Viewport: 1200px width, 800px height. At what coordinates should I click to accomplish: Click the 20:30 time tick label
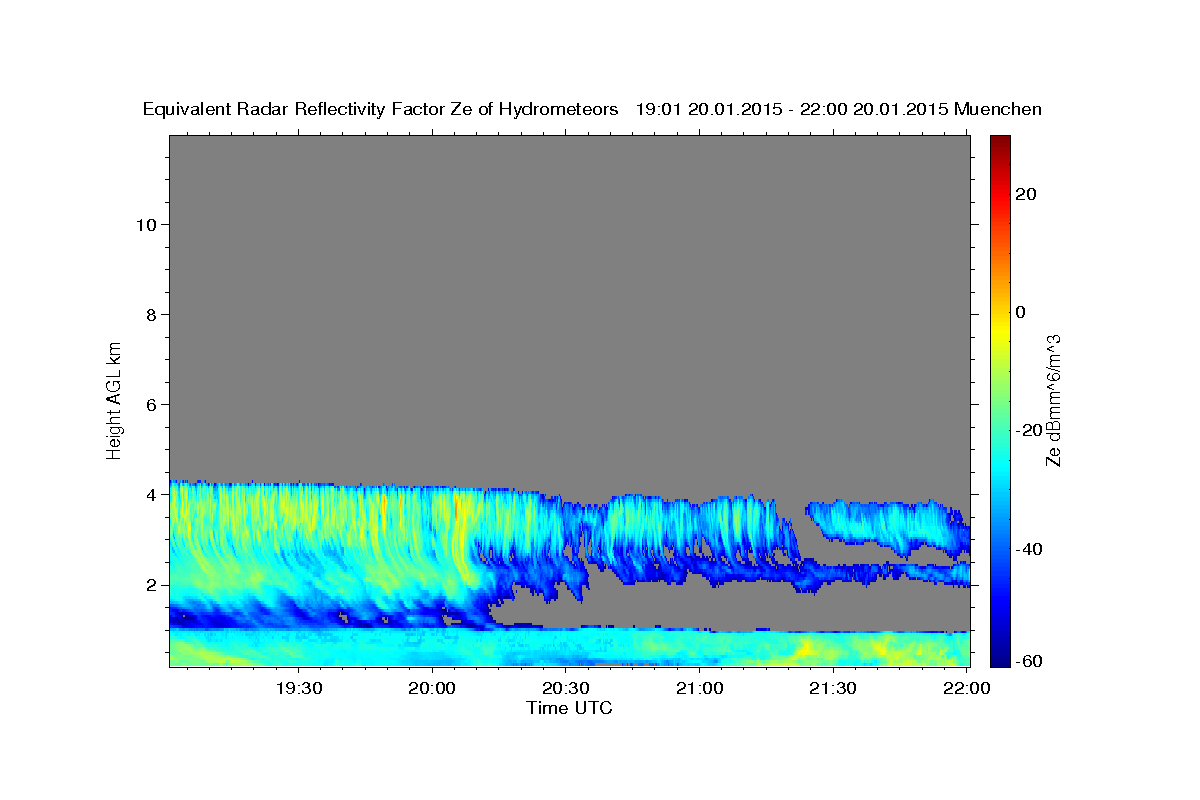click(x=566, y=688)
